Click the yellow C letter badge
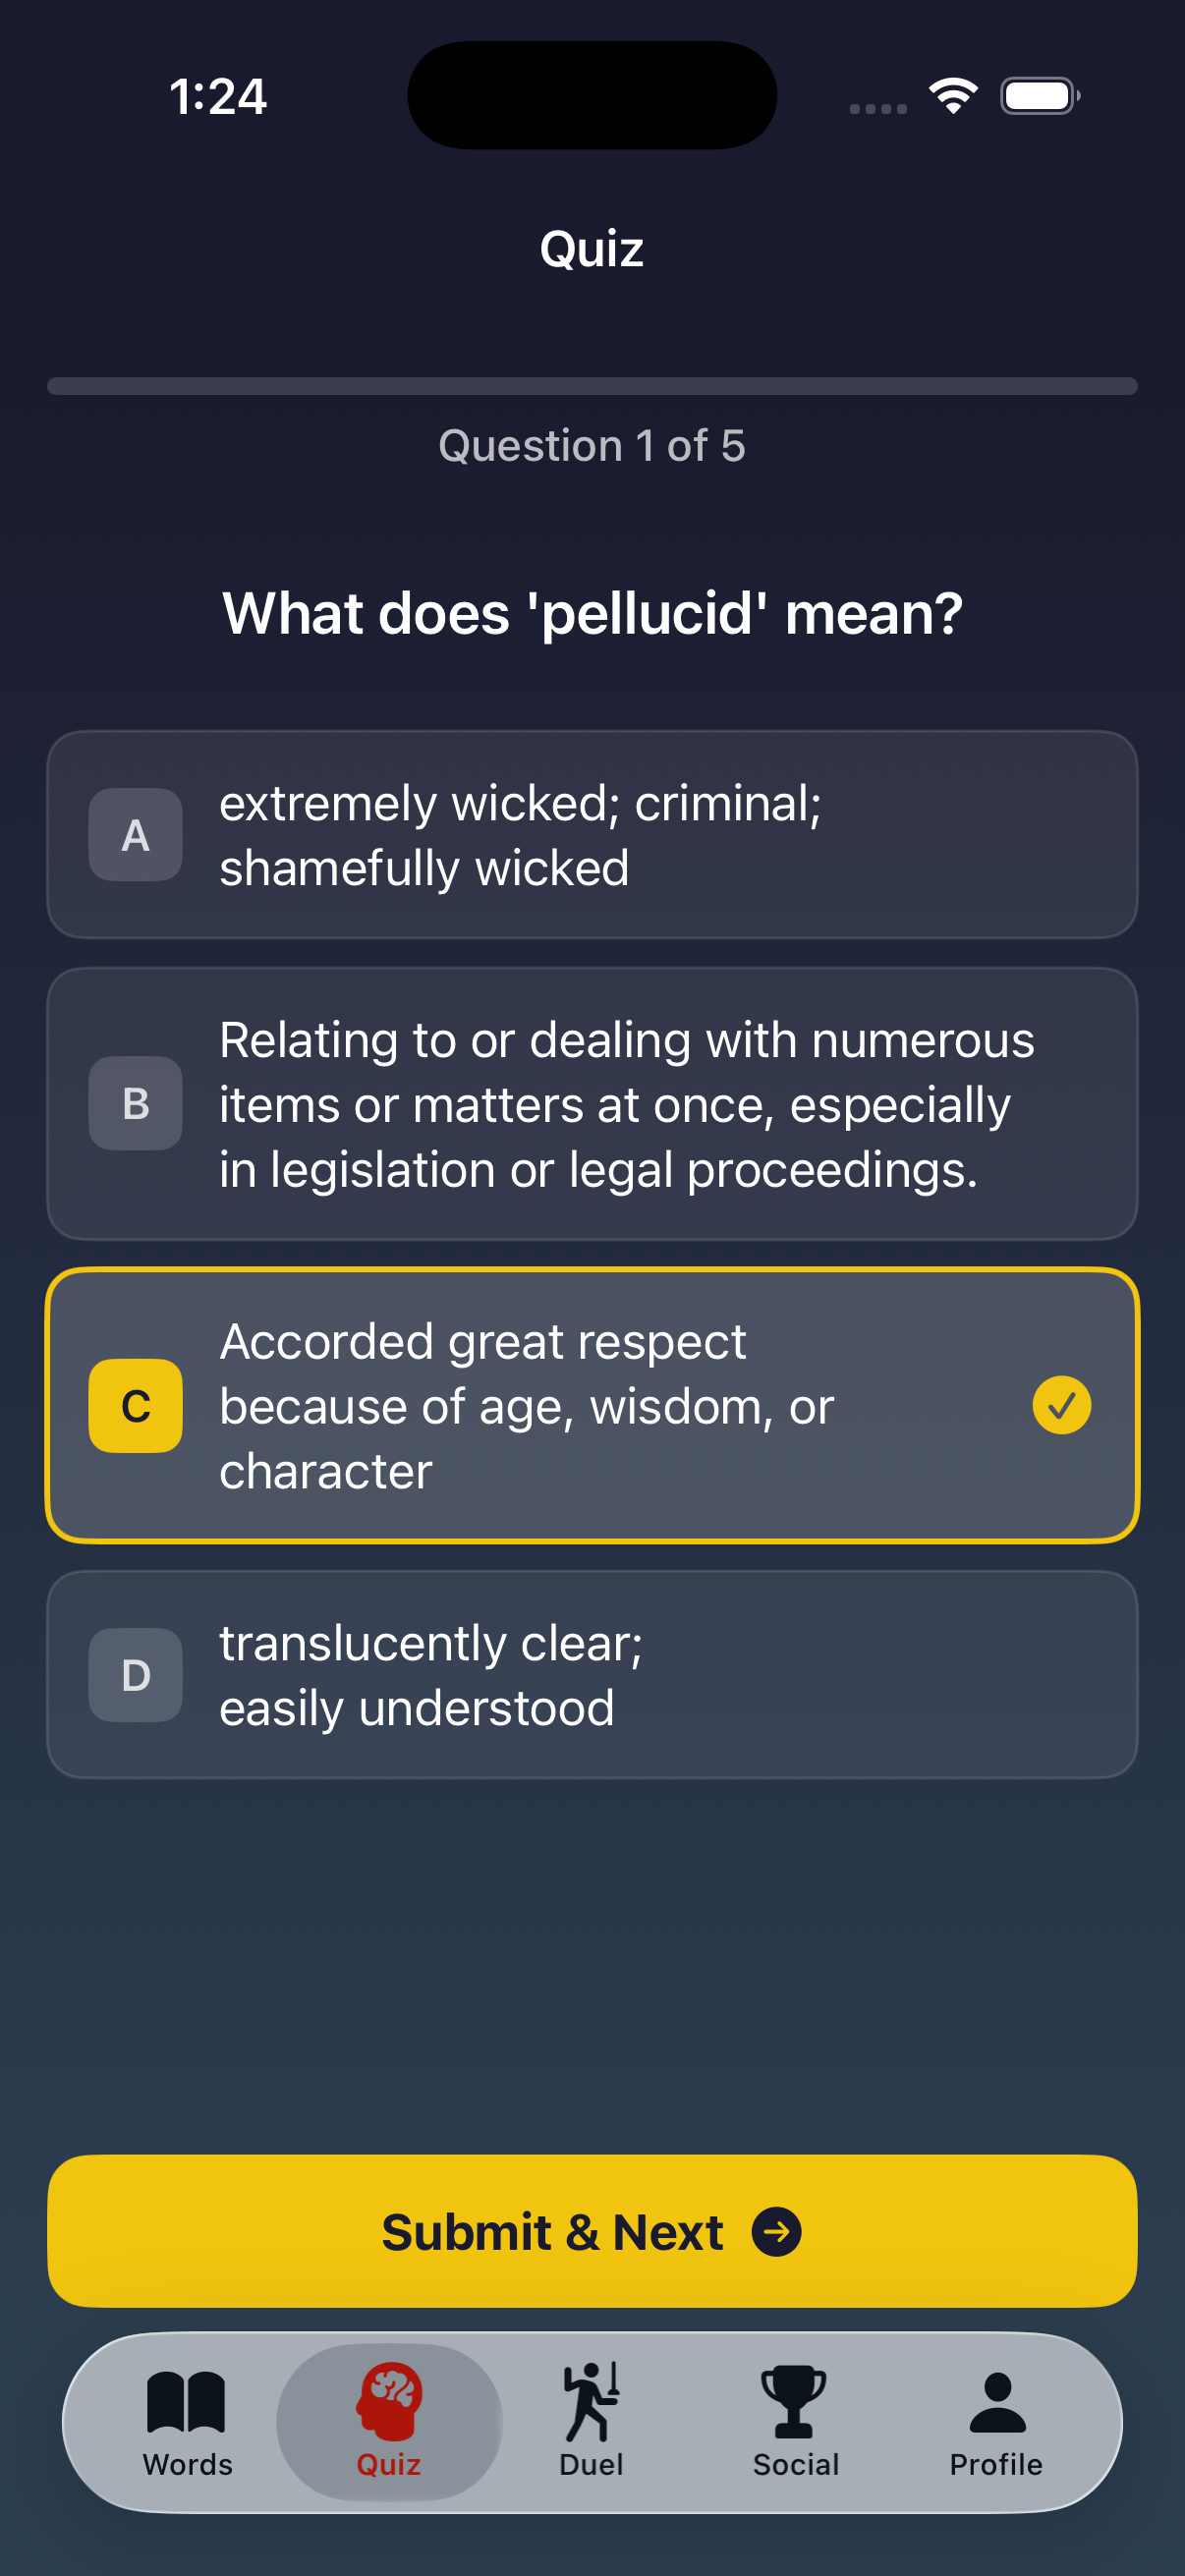Image resolution: width=1185 pixels, height=2576 pixels. click(135, 1405)
